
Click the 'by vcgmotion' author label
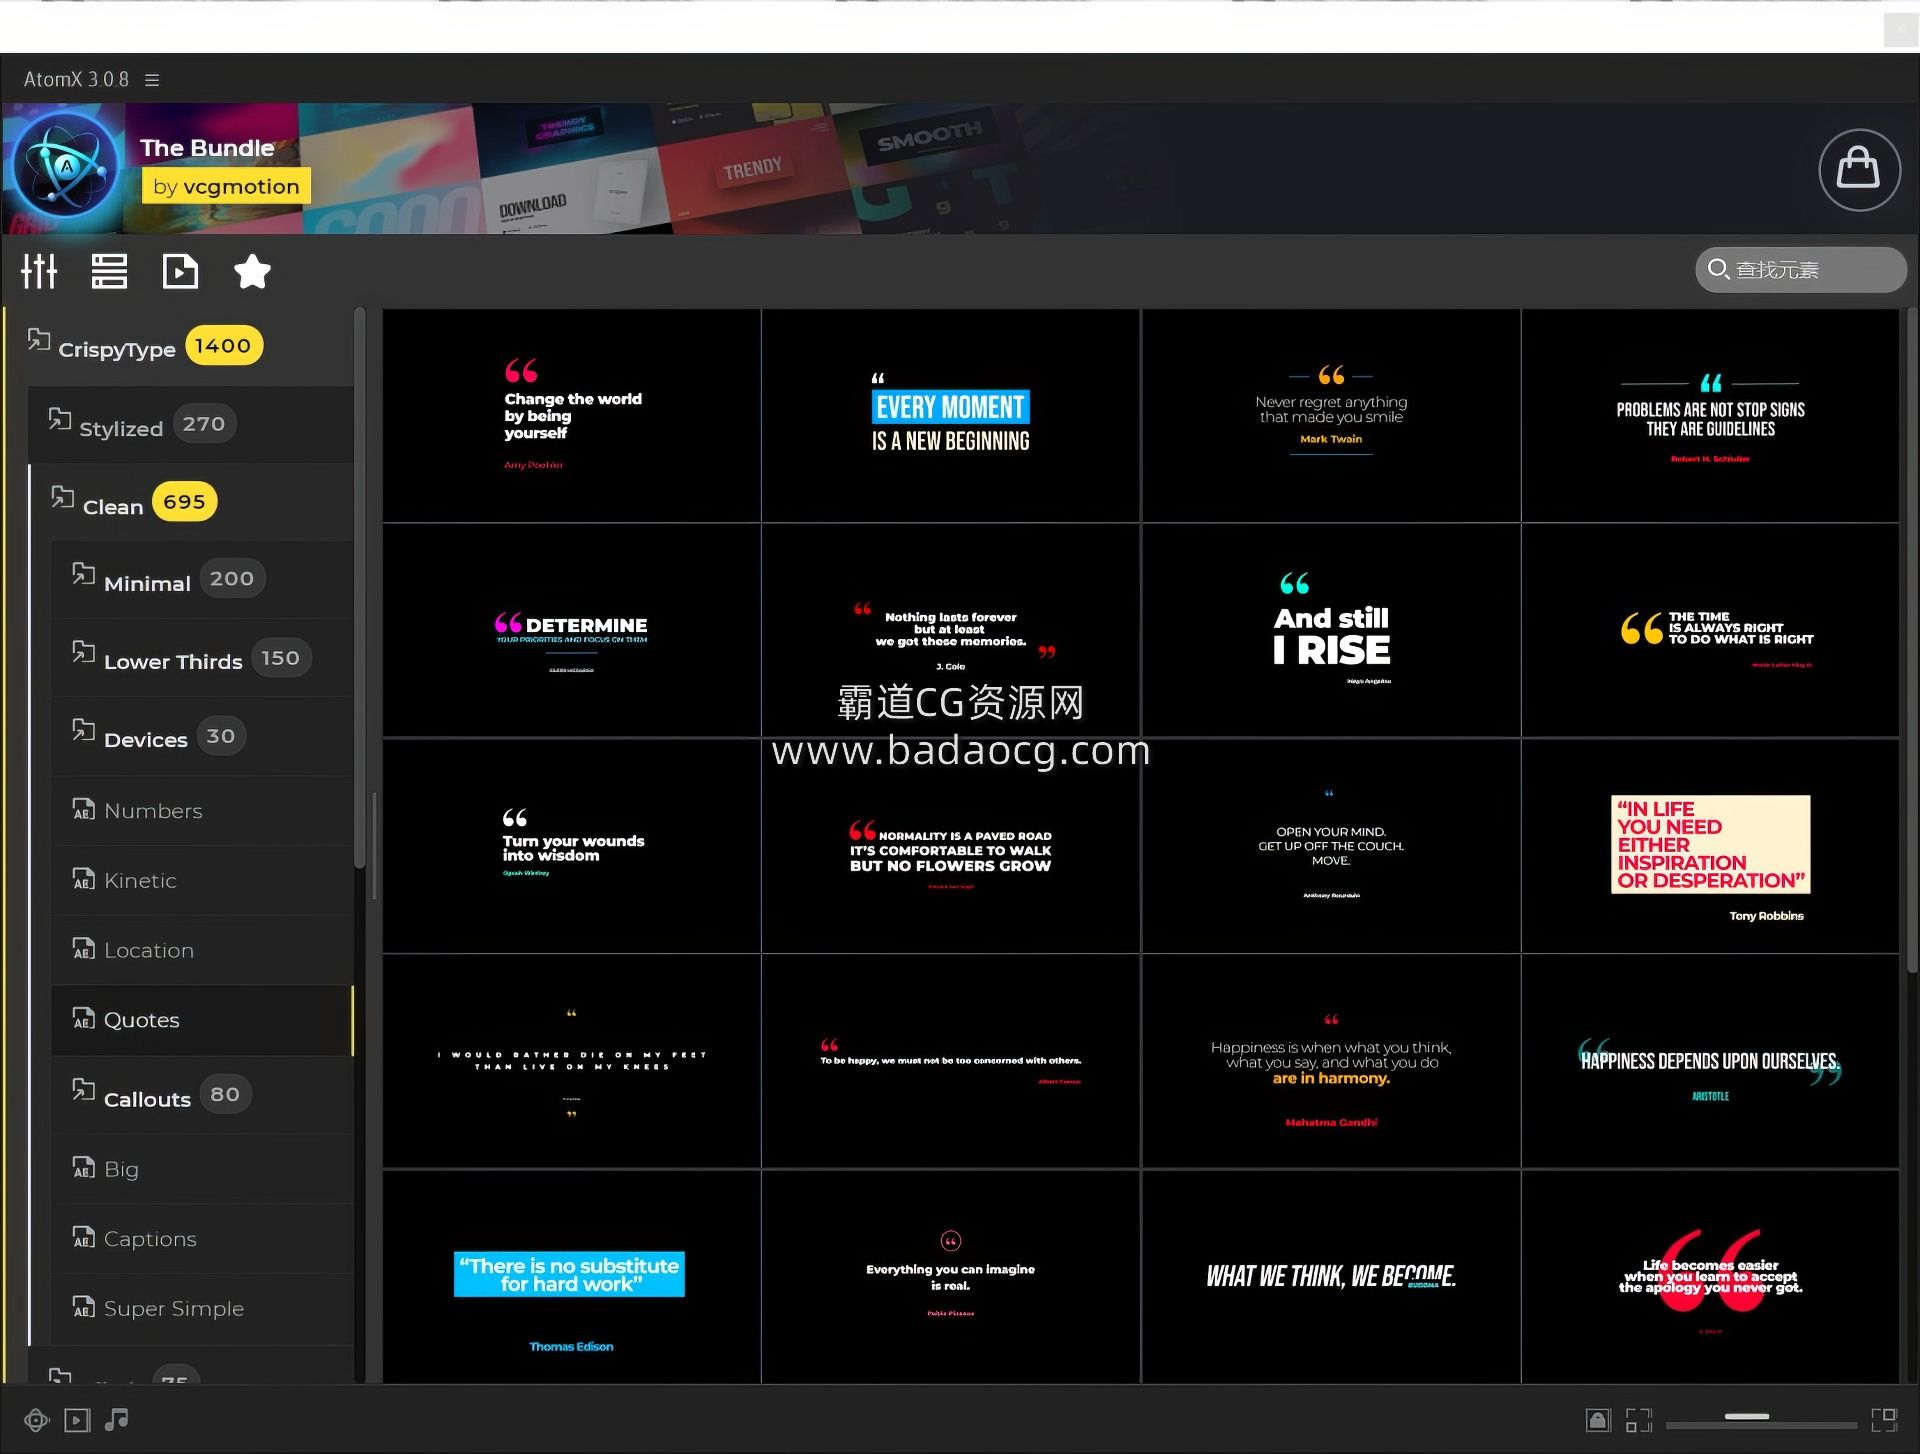click(226, 186)
